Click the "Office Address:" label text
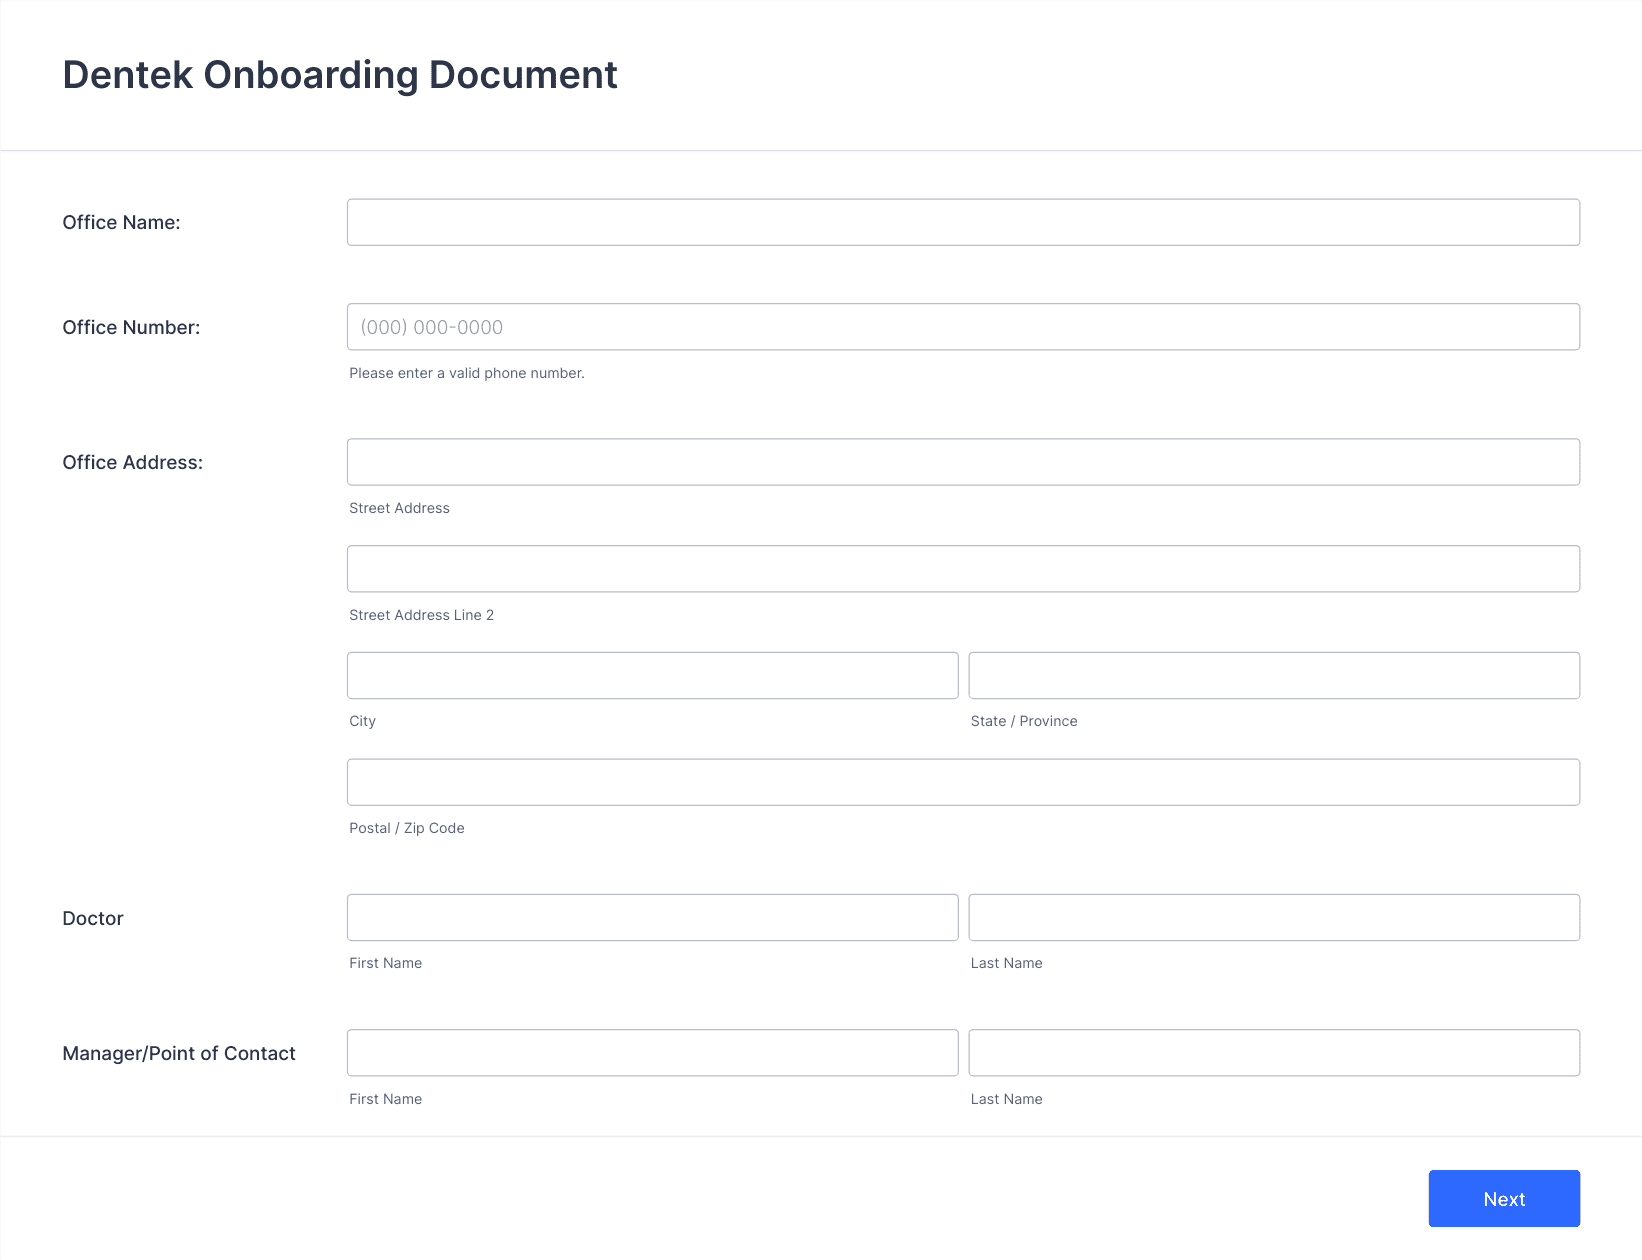 coord(132,463)
